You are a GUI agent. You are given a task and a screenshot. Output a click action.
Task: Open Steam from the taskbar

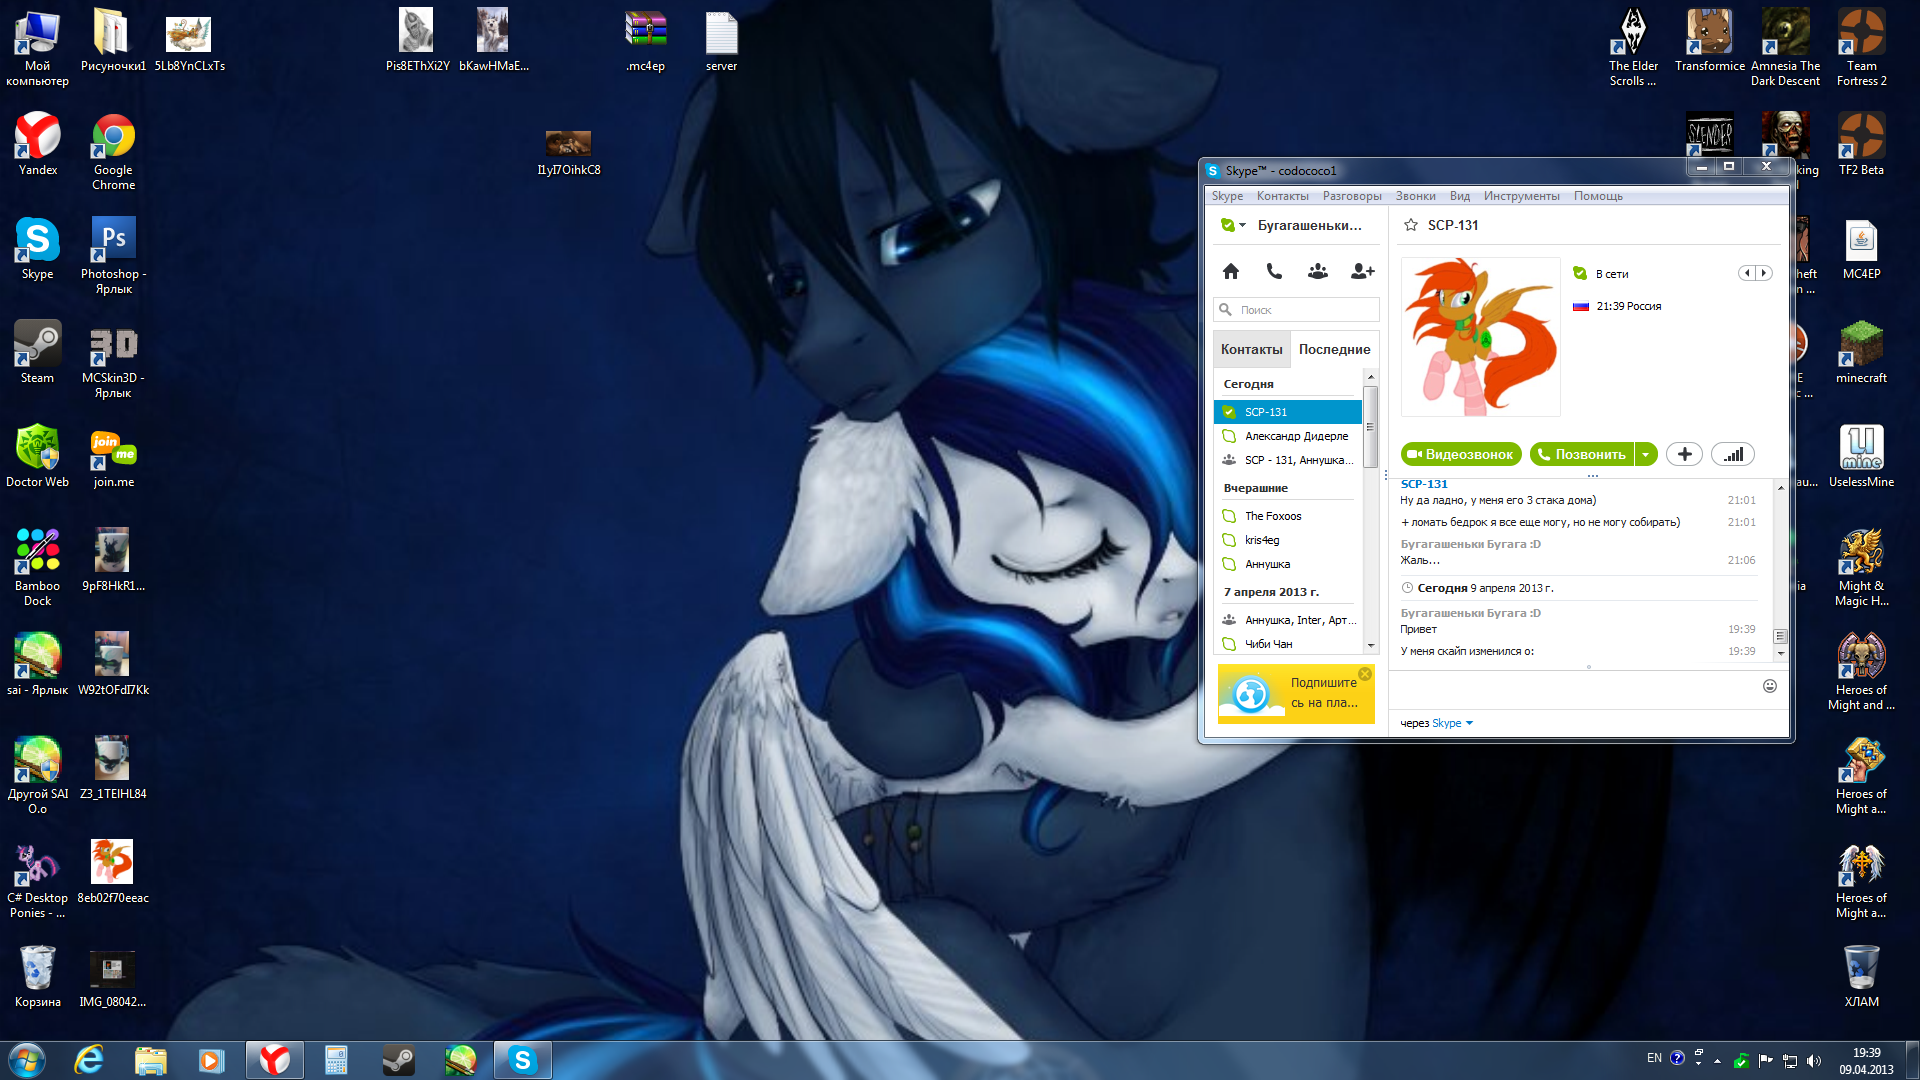[399, 1060]
